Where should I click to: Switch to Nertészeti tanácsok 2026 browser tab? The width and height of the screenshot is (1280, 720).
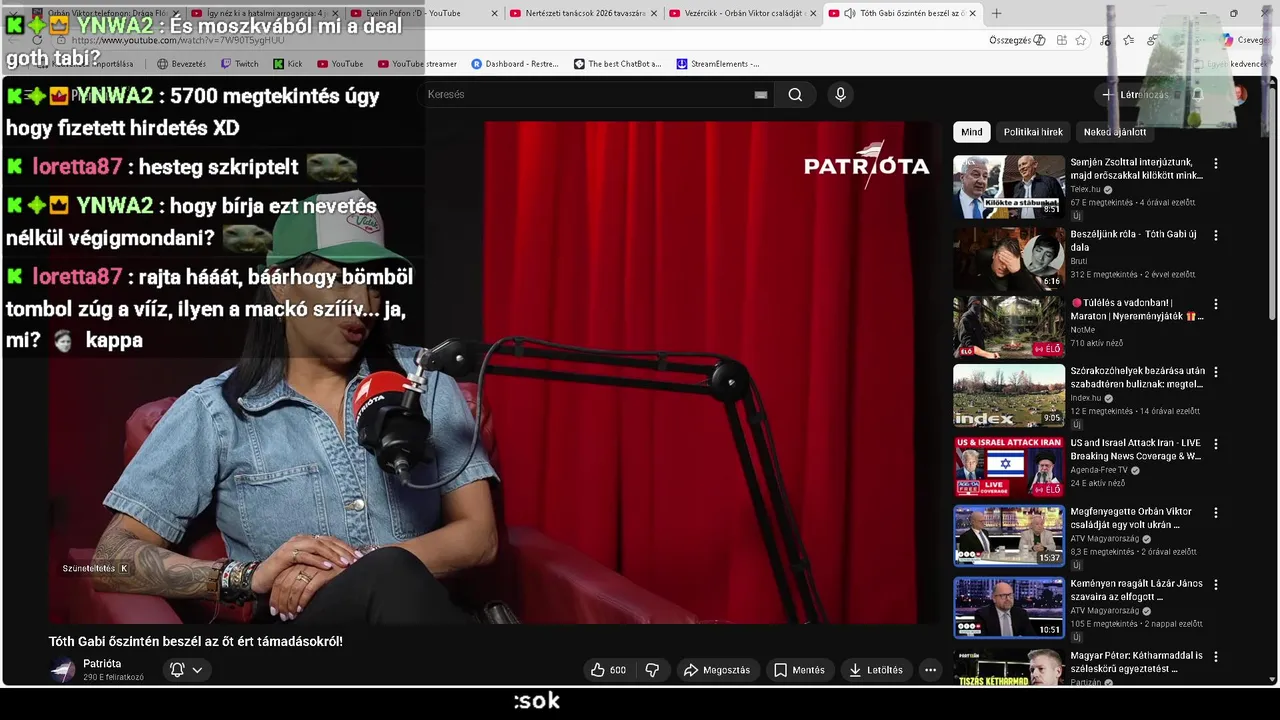(x=583, y=13)
